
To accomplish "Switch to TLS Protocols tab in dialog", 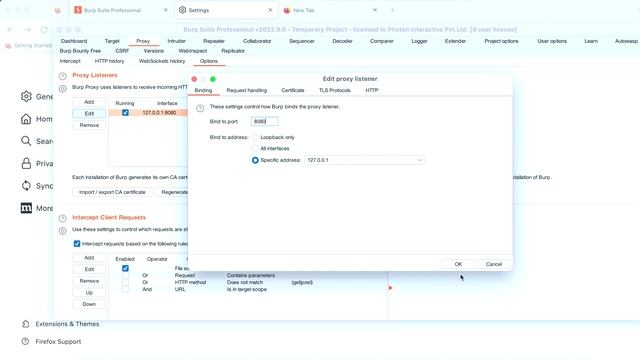I will 335,90.
